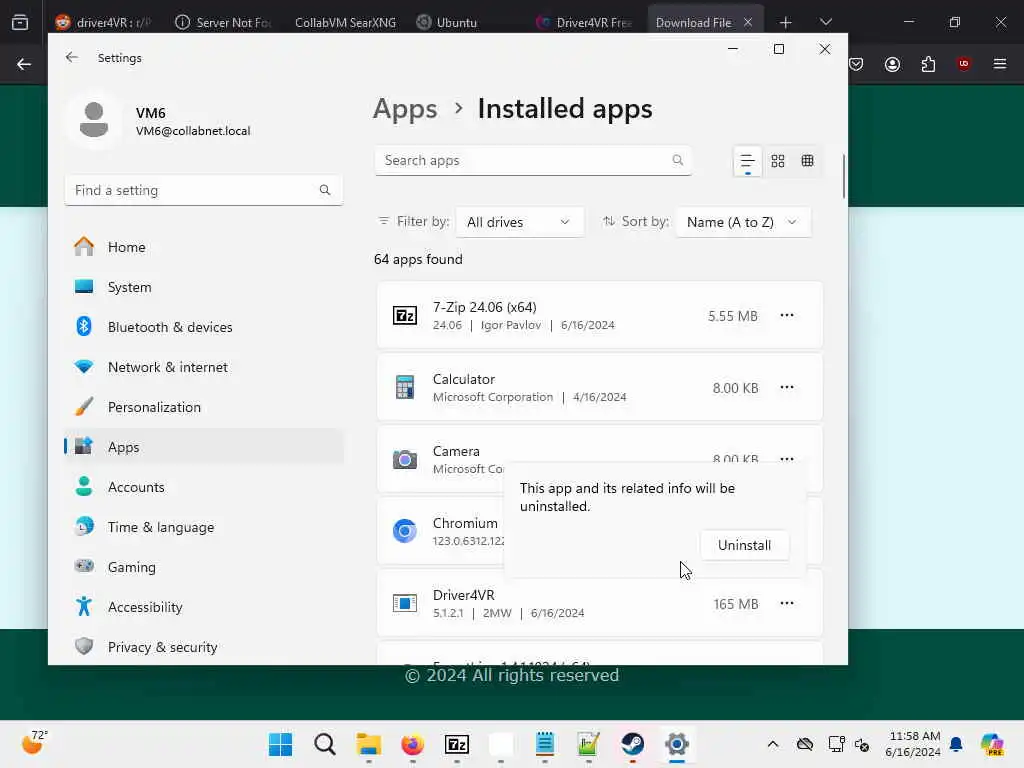Open the Firefox account icon
This screenshot has height=768, width=1024.
coord(892,64)
